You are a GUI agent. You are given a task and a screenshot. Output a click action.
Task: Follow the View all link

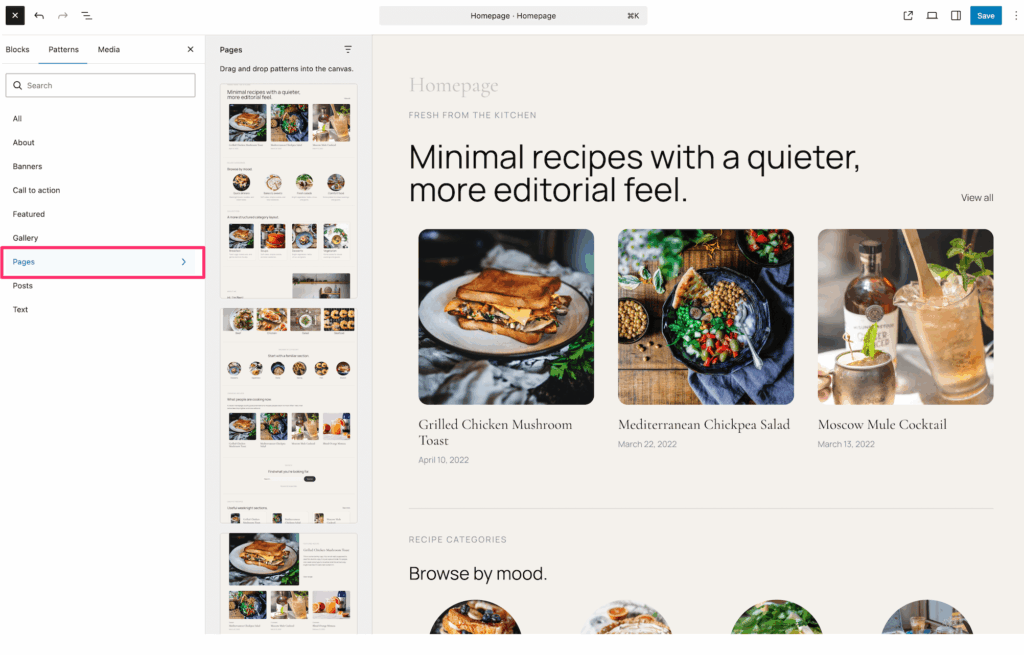tap(977, 198)
